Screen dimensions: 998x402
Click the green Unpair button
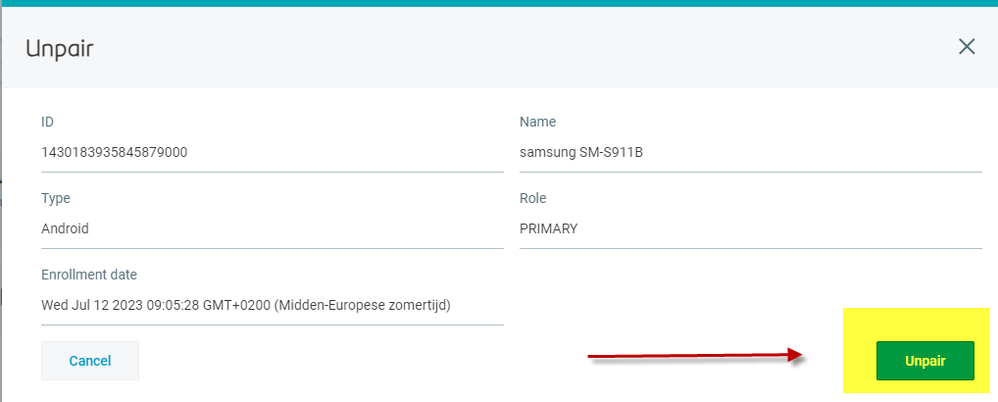point(924,360)
